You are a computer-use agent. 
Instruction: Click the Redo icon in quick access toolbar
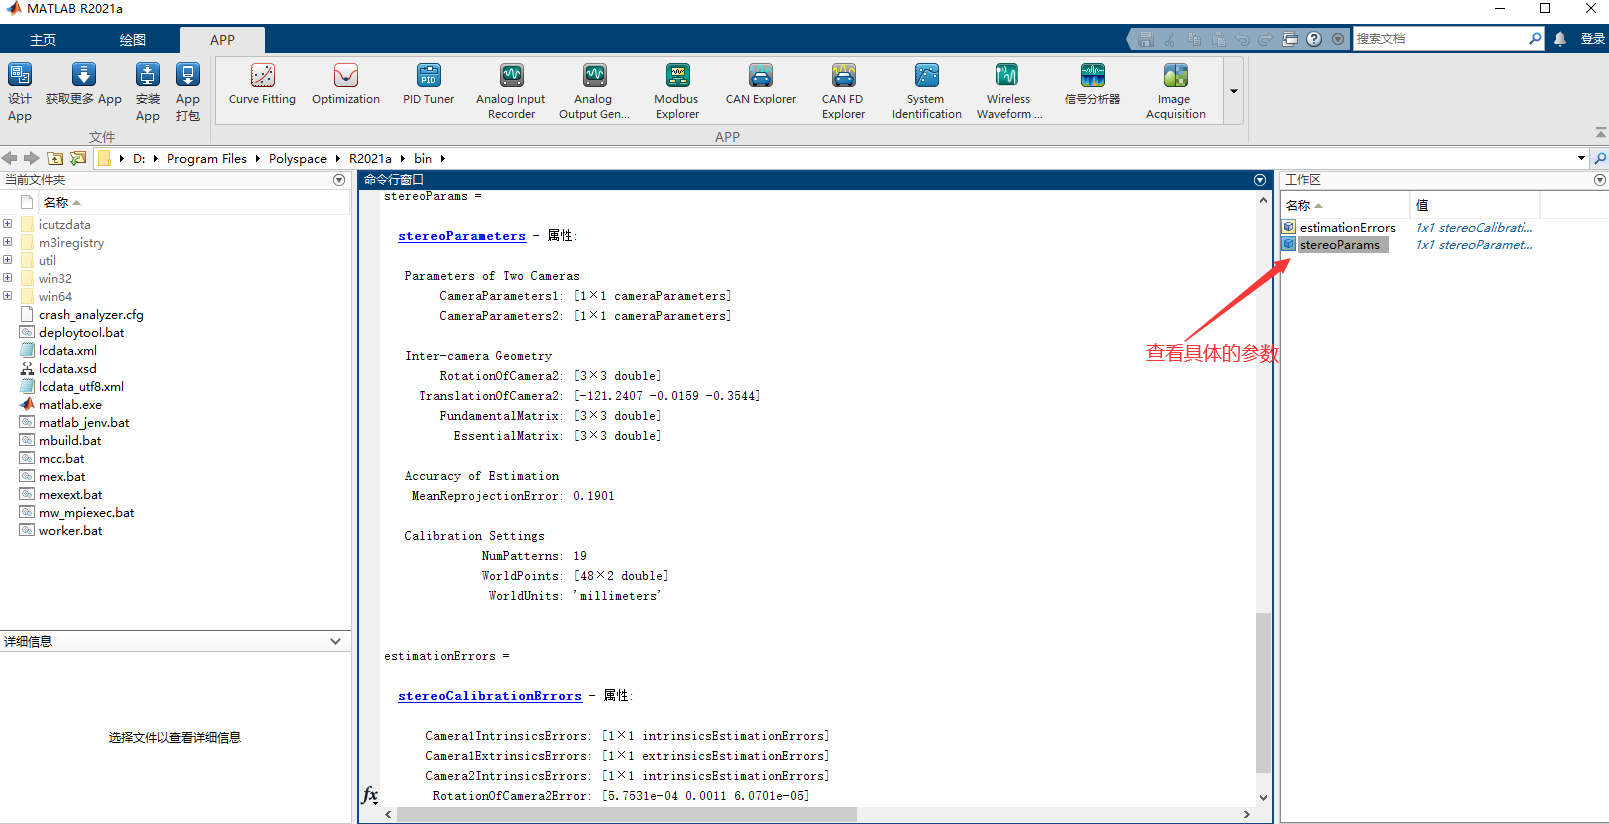(x=1266, y=39)
